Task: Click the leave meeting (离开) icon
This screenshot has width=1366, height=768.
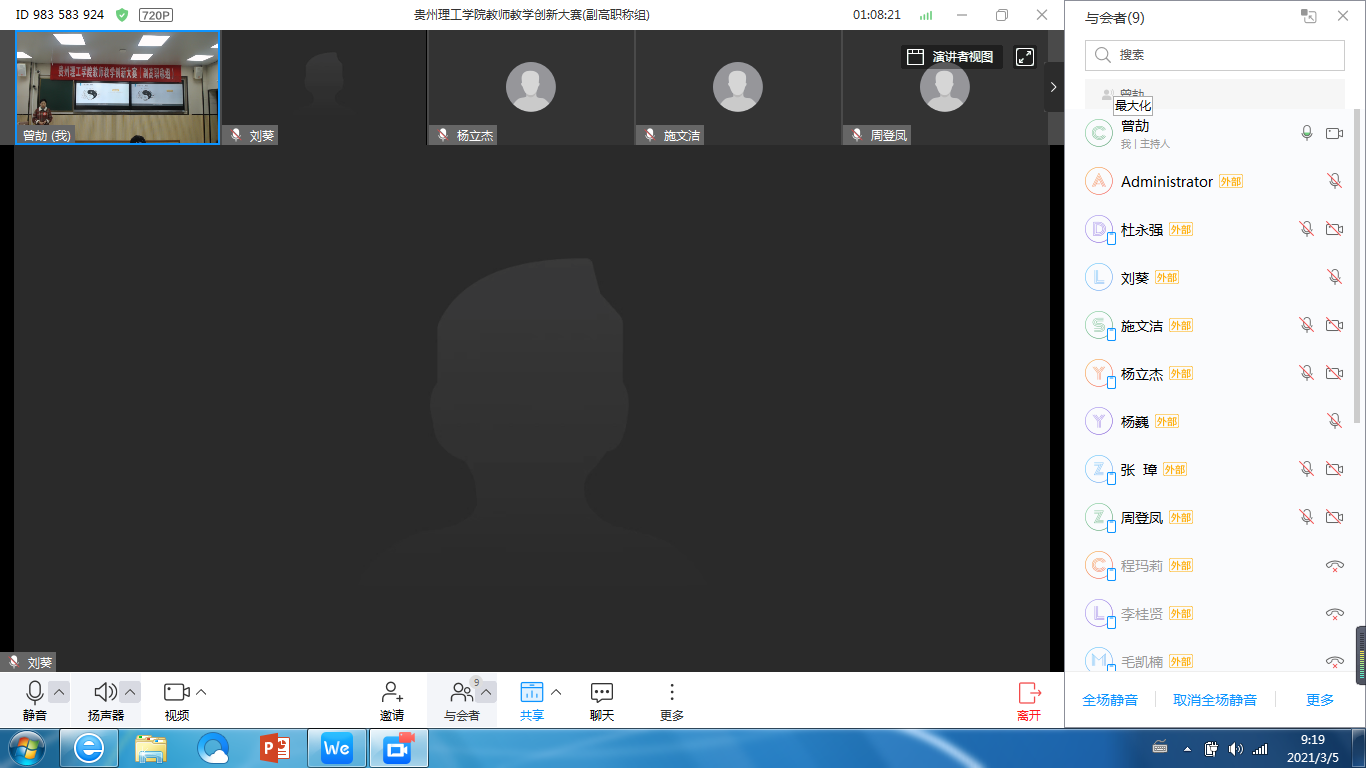Action: point(1029,693)
